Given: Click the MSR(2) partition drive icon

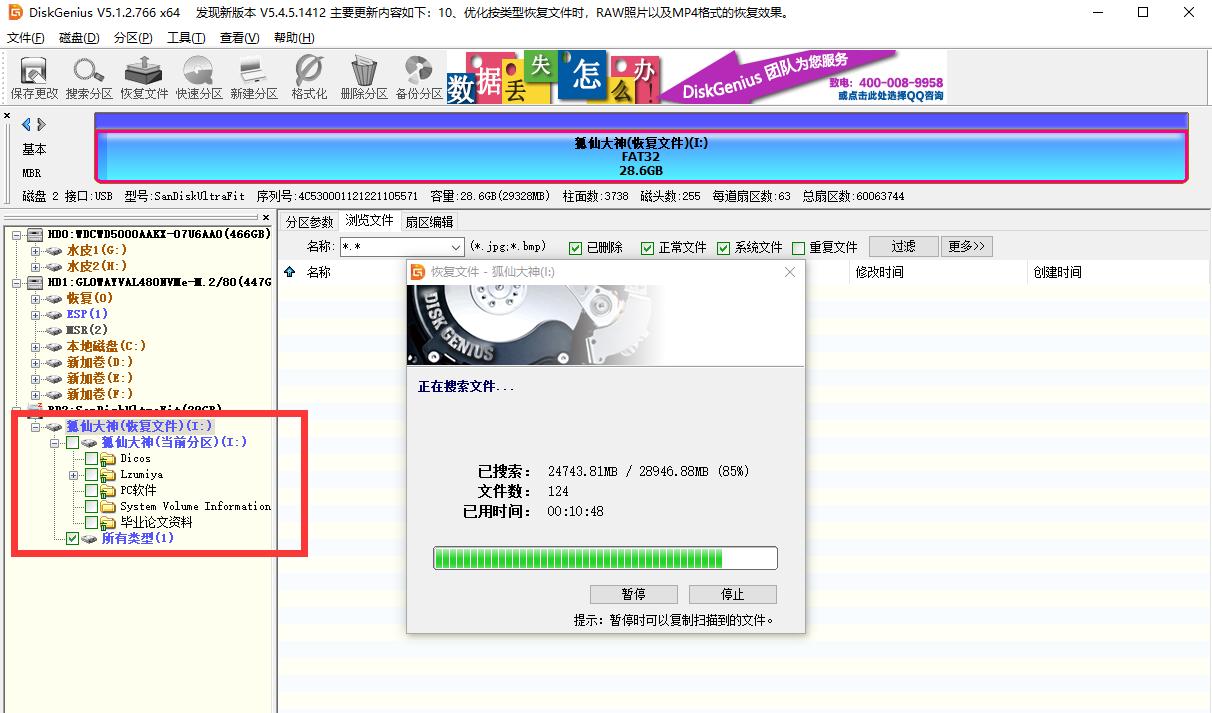Looking at the screenshot, I should [55, 330].
